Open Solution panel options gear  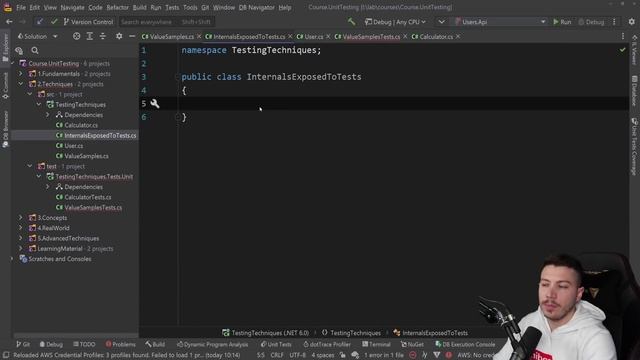(x=119, y=37)
